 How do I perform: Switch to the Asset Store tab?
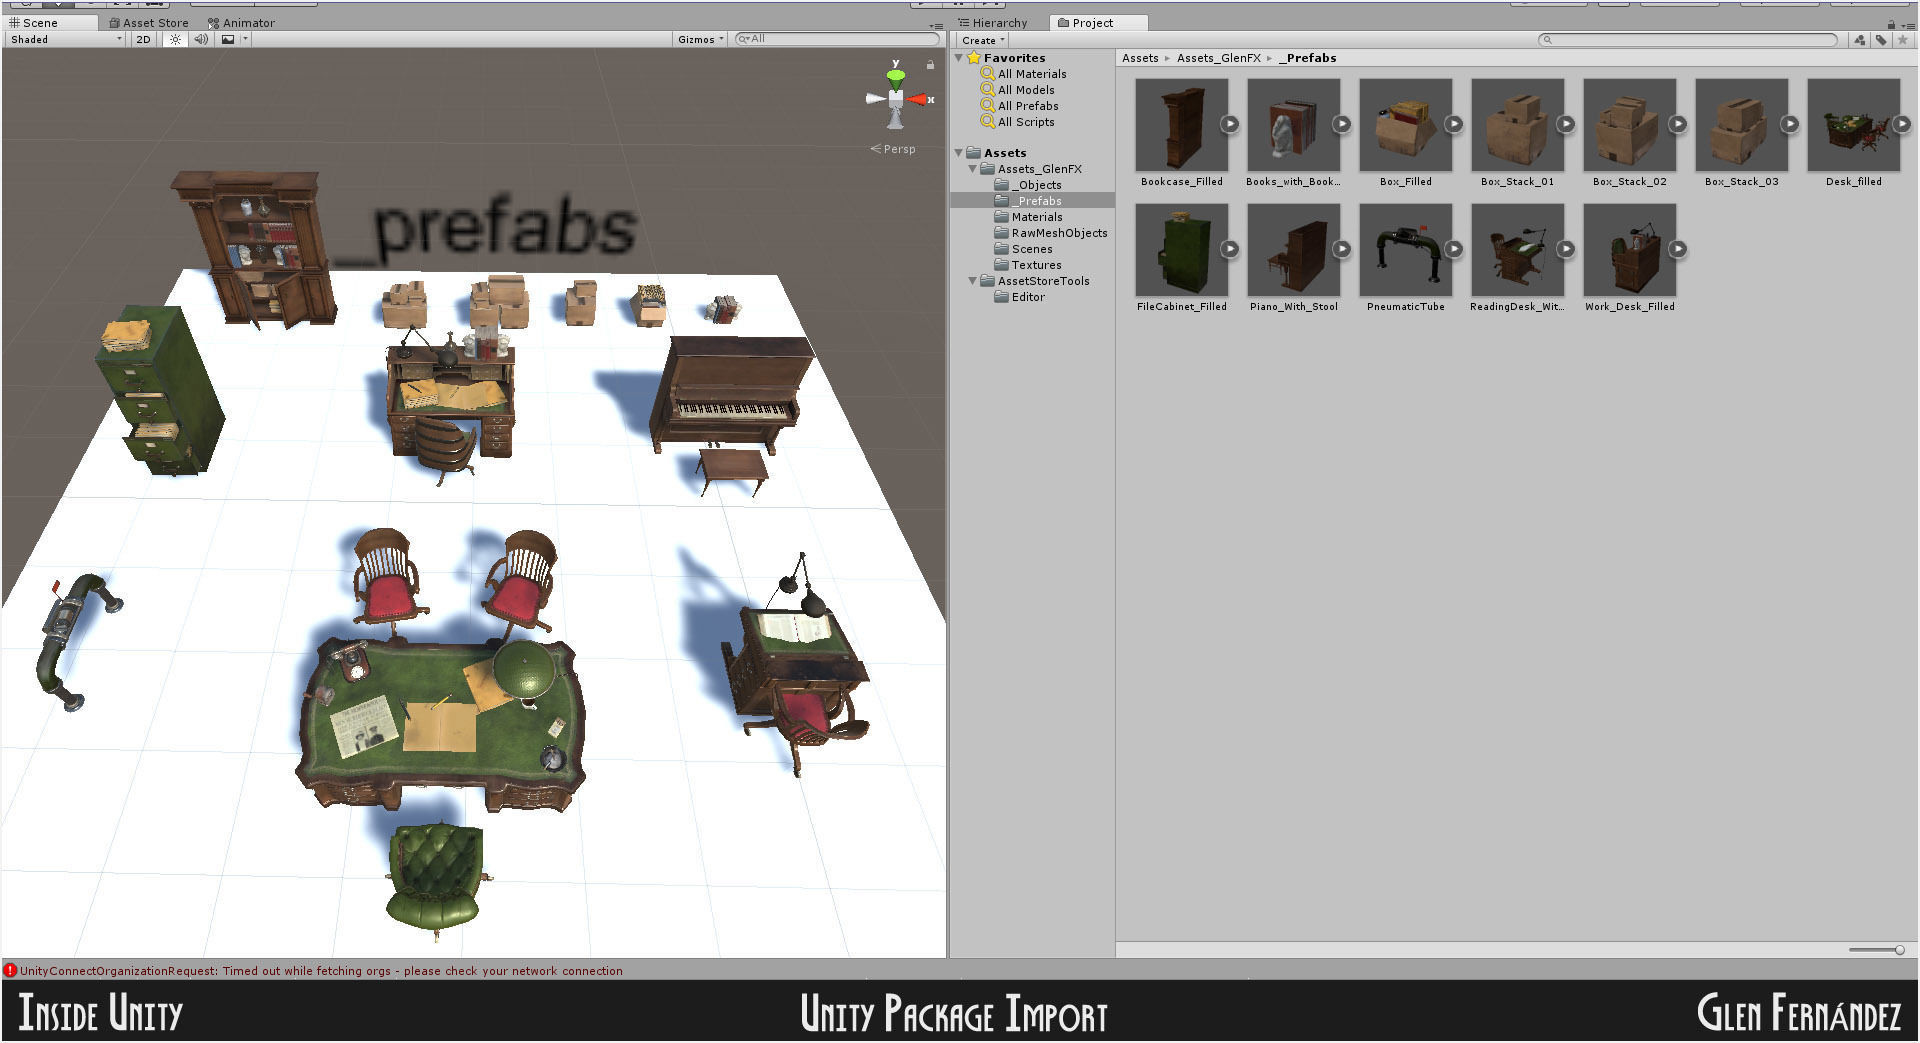click(149, 22)
